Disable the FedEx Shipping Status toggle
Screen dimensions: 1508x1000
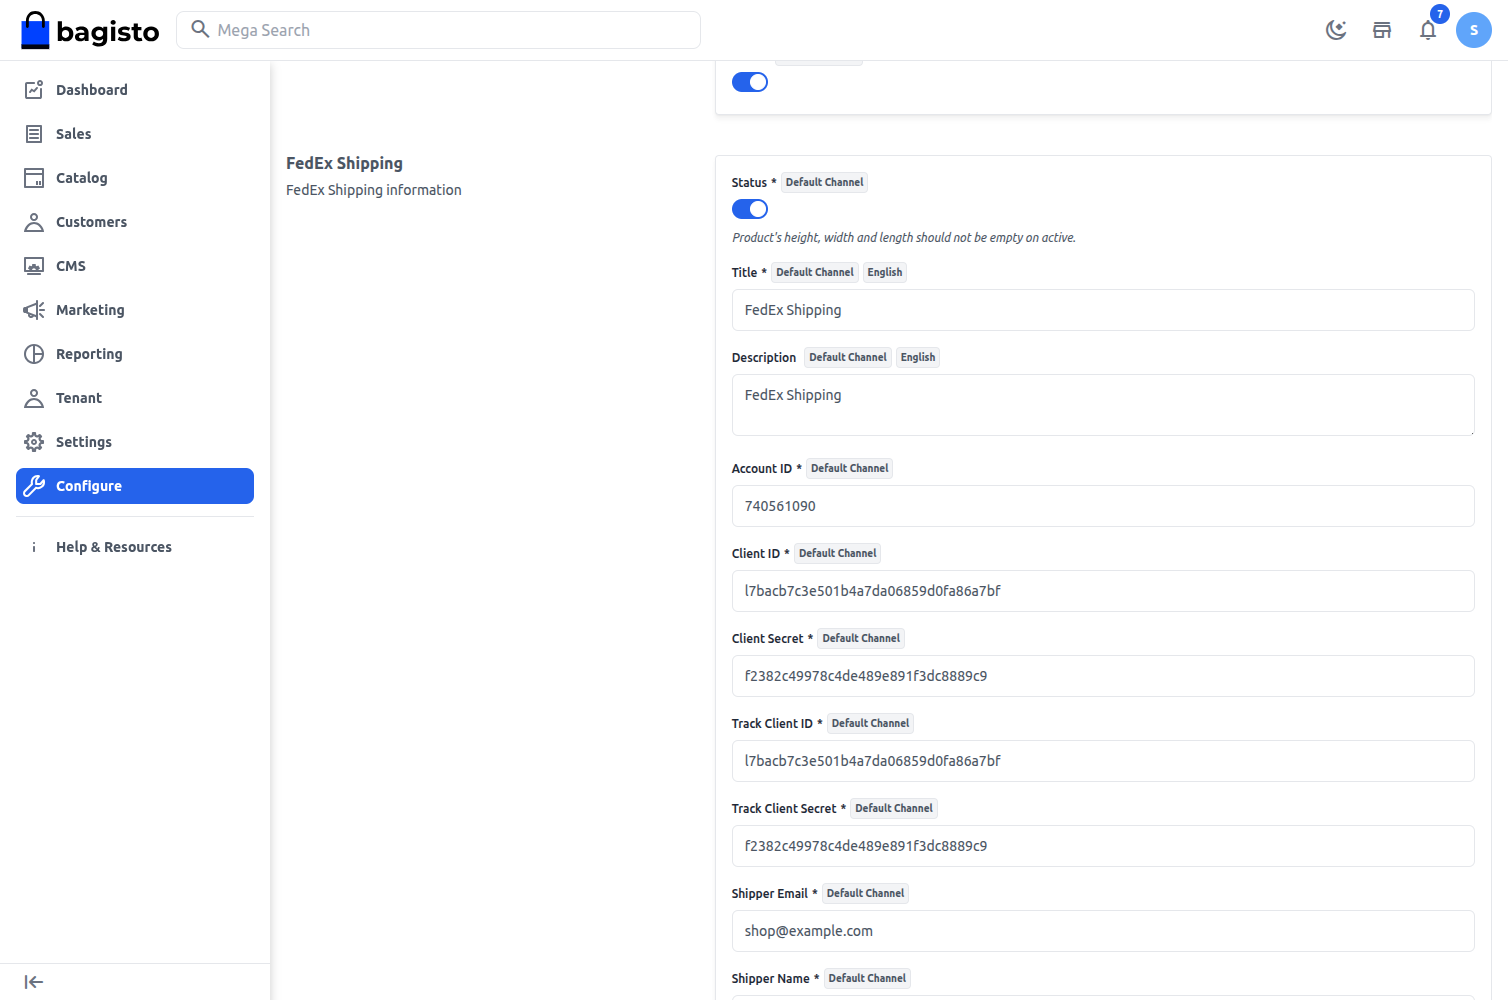tap(750, 209)
